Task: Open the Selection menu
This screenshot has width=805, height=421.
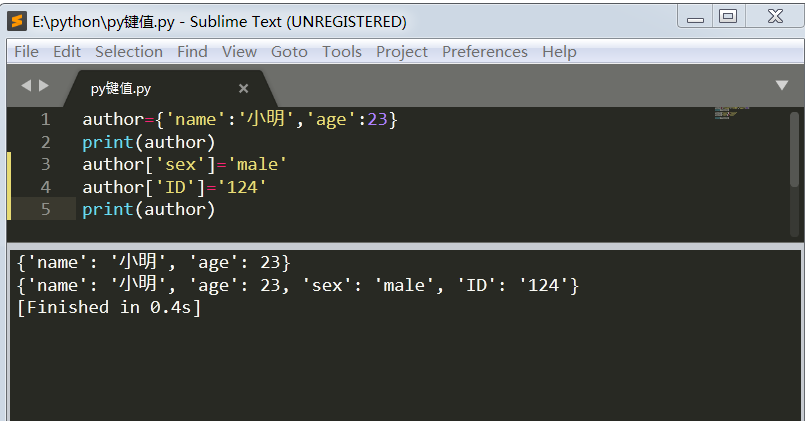Action: coord(129,52)
